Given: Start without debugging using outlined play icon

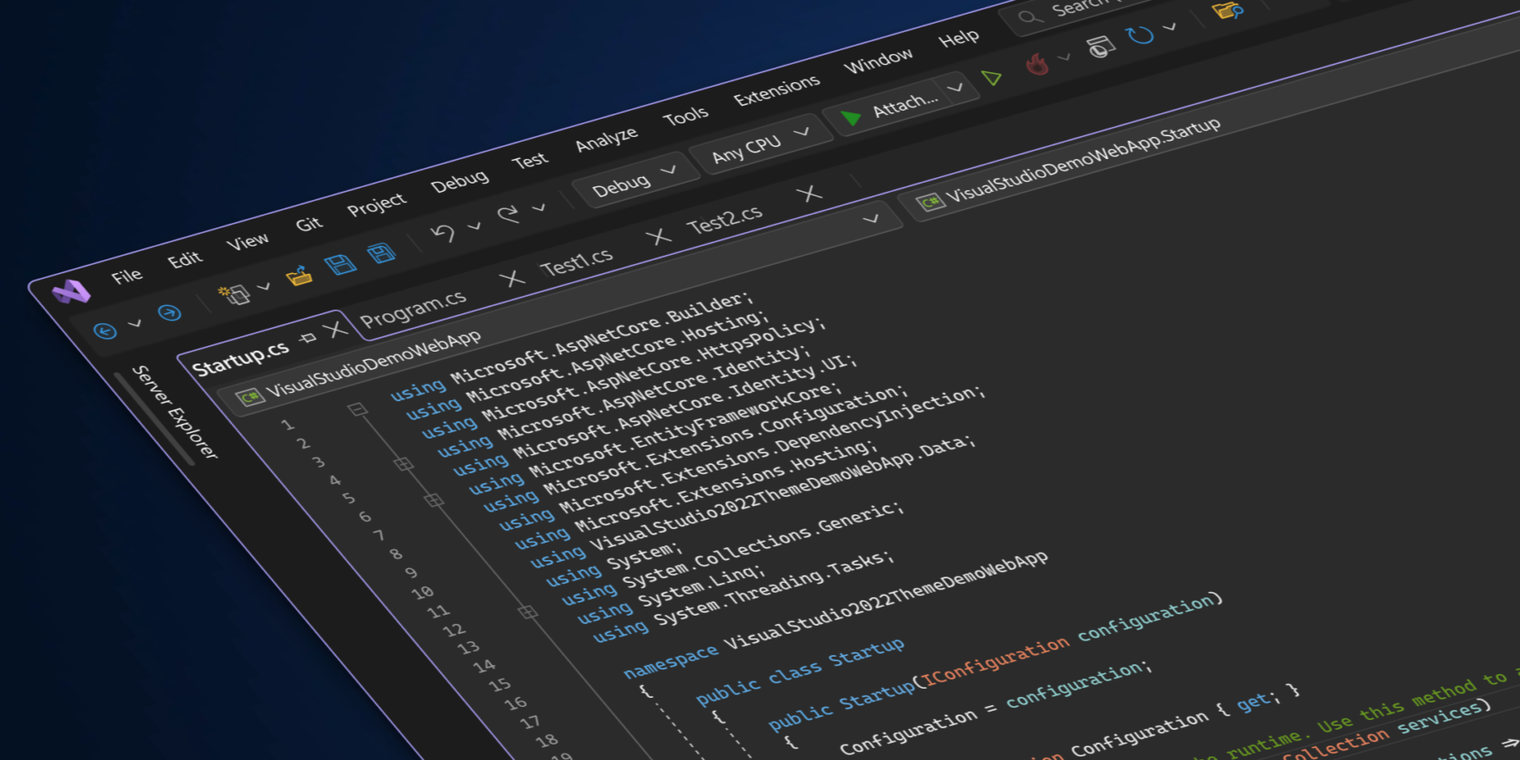Looking at the screenshot, I should [x=991, y=77].
